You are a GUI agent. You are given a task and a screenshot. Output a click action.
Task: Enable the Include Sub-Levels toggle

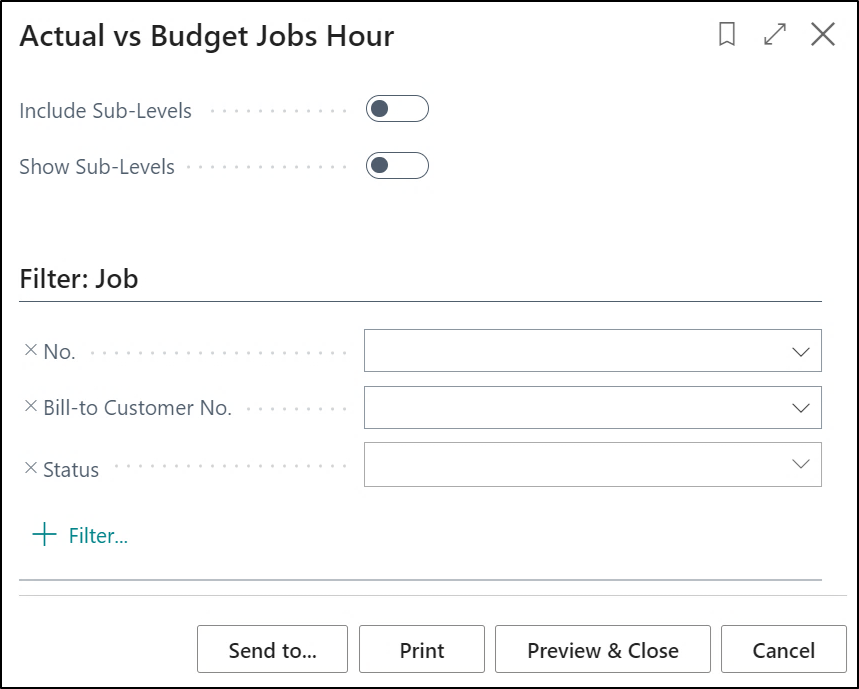[x=397, y=109]
